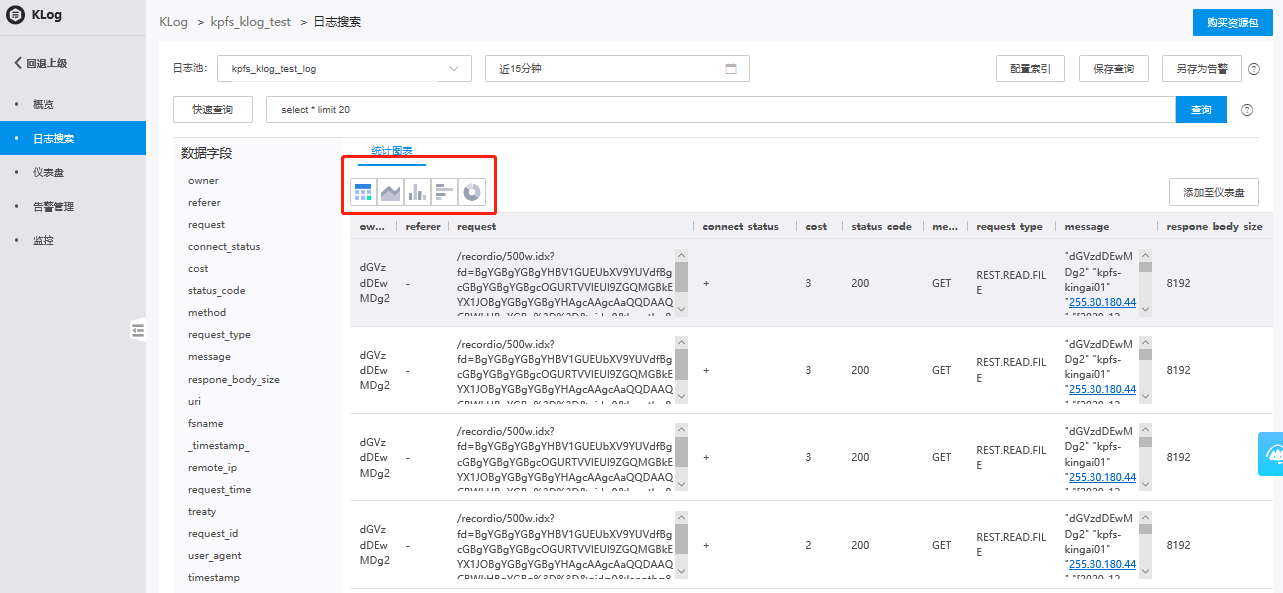Click the 添加至仪表盘 button

pos(1213,192)
